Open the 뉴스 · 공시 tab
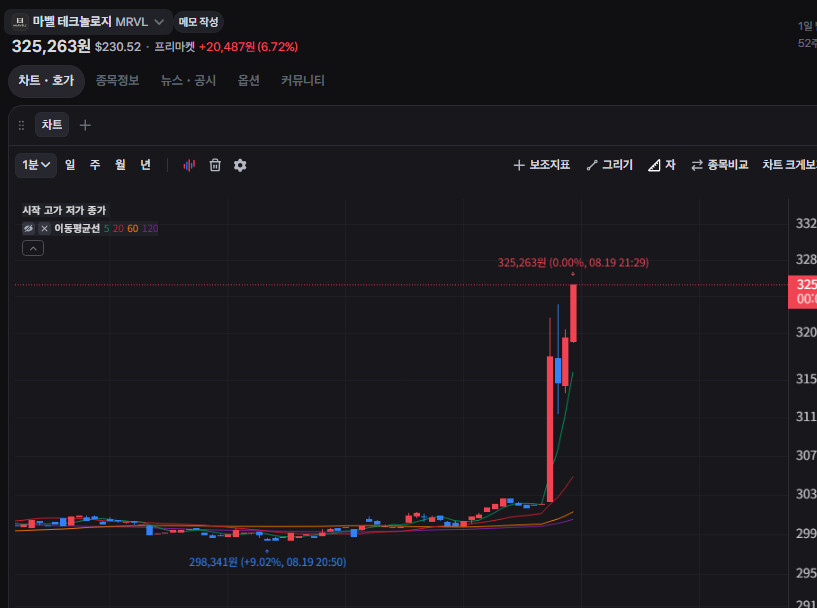This screenshot has width=817, height=608. pos(188,81)
